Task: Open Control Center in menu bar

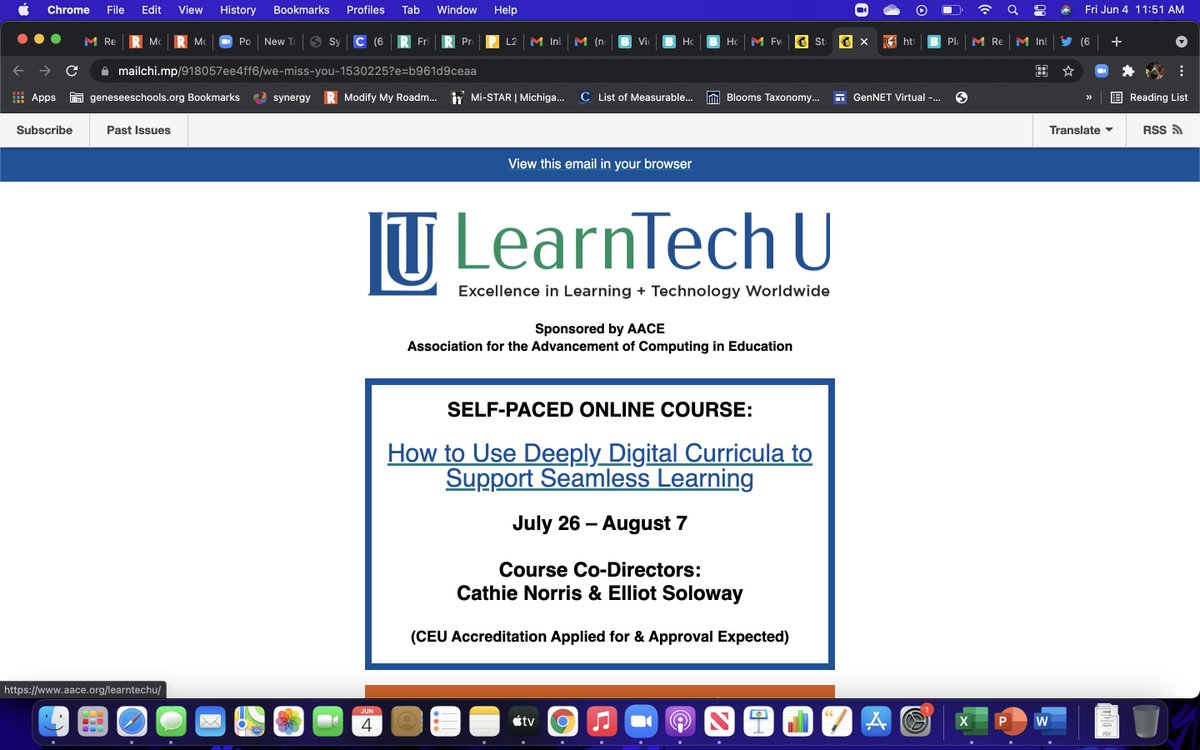Action: [1039, 10]
